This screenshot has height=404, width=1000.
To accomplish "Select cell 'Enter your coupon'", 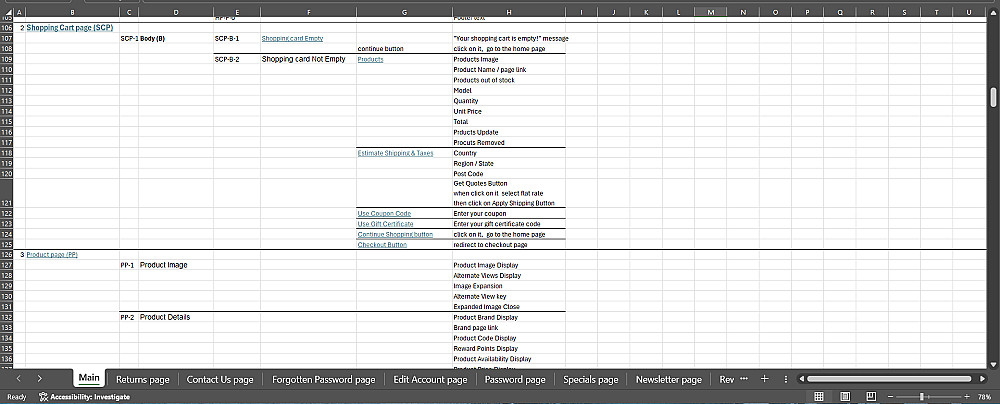I will 508,213.
